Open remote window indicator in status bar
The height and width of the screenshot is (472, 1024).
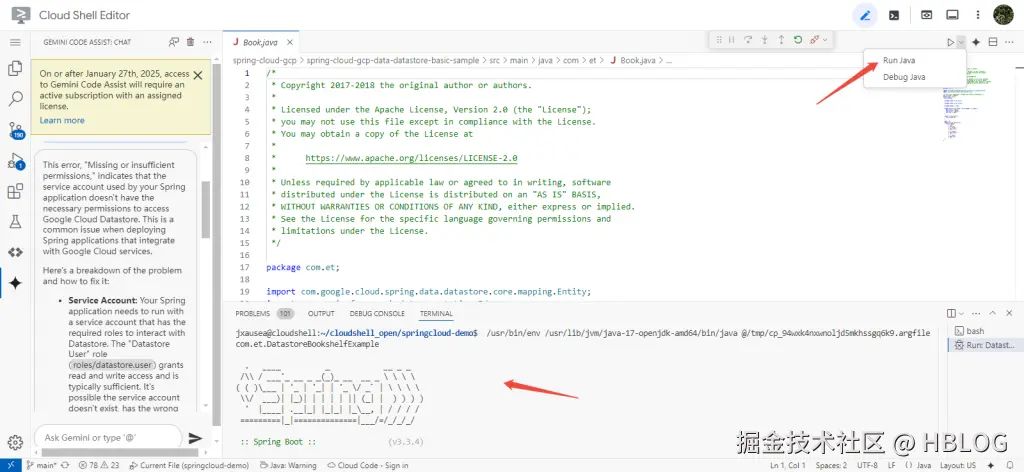(x=11, y=465)
